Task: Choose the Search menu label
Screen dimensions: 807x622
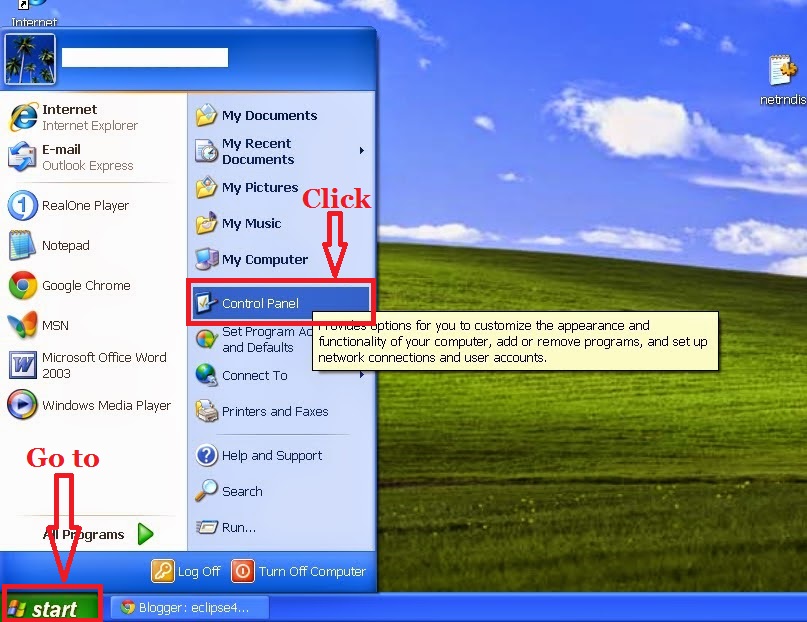Action: click(x=242, y=491)
